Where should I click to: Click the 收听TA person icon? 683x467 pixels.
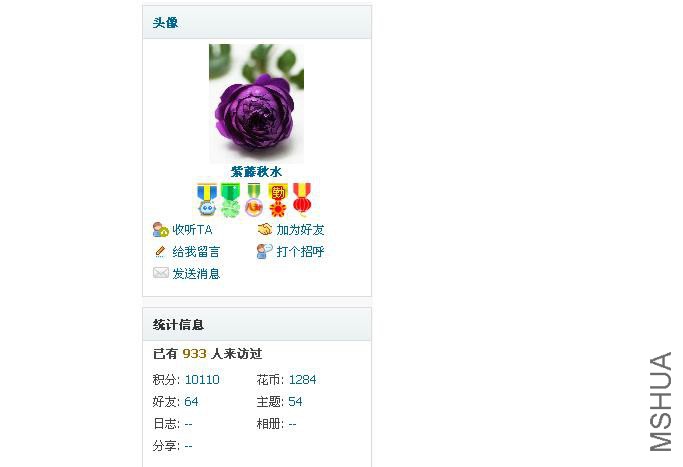coord(160,230)
